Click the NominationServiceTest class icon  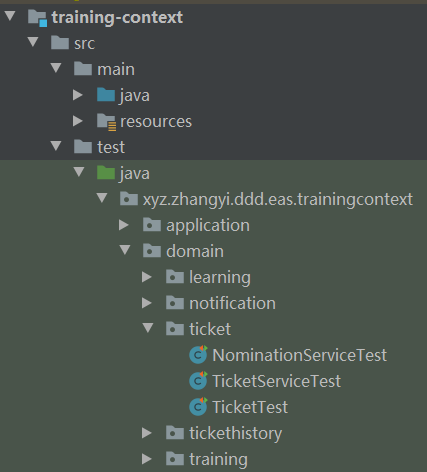pos(198,355)
